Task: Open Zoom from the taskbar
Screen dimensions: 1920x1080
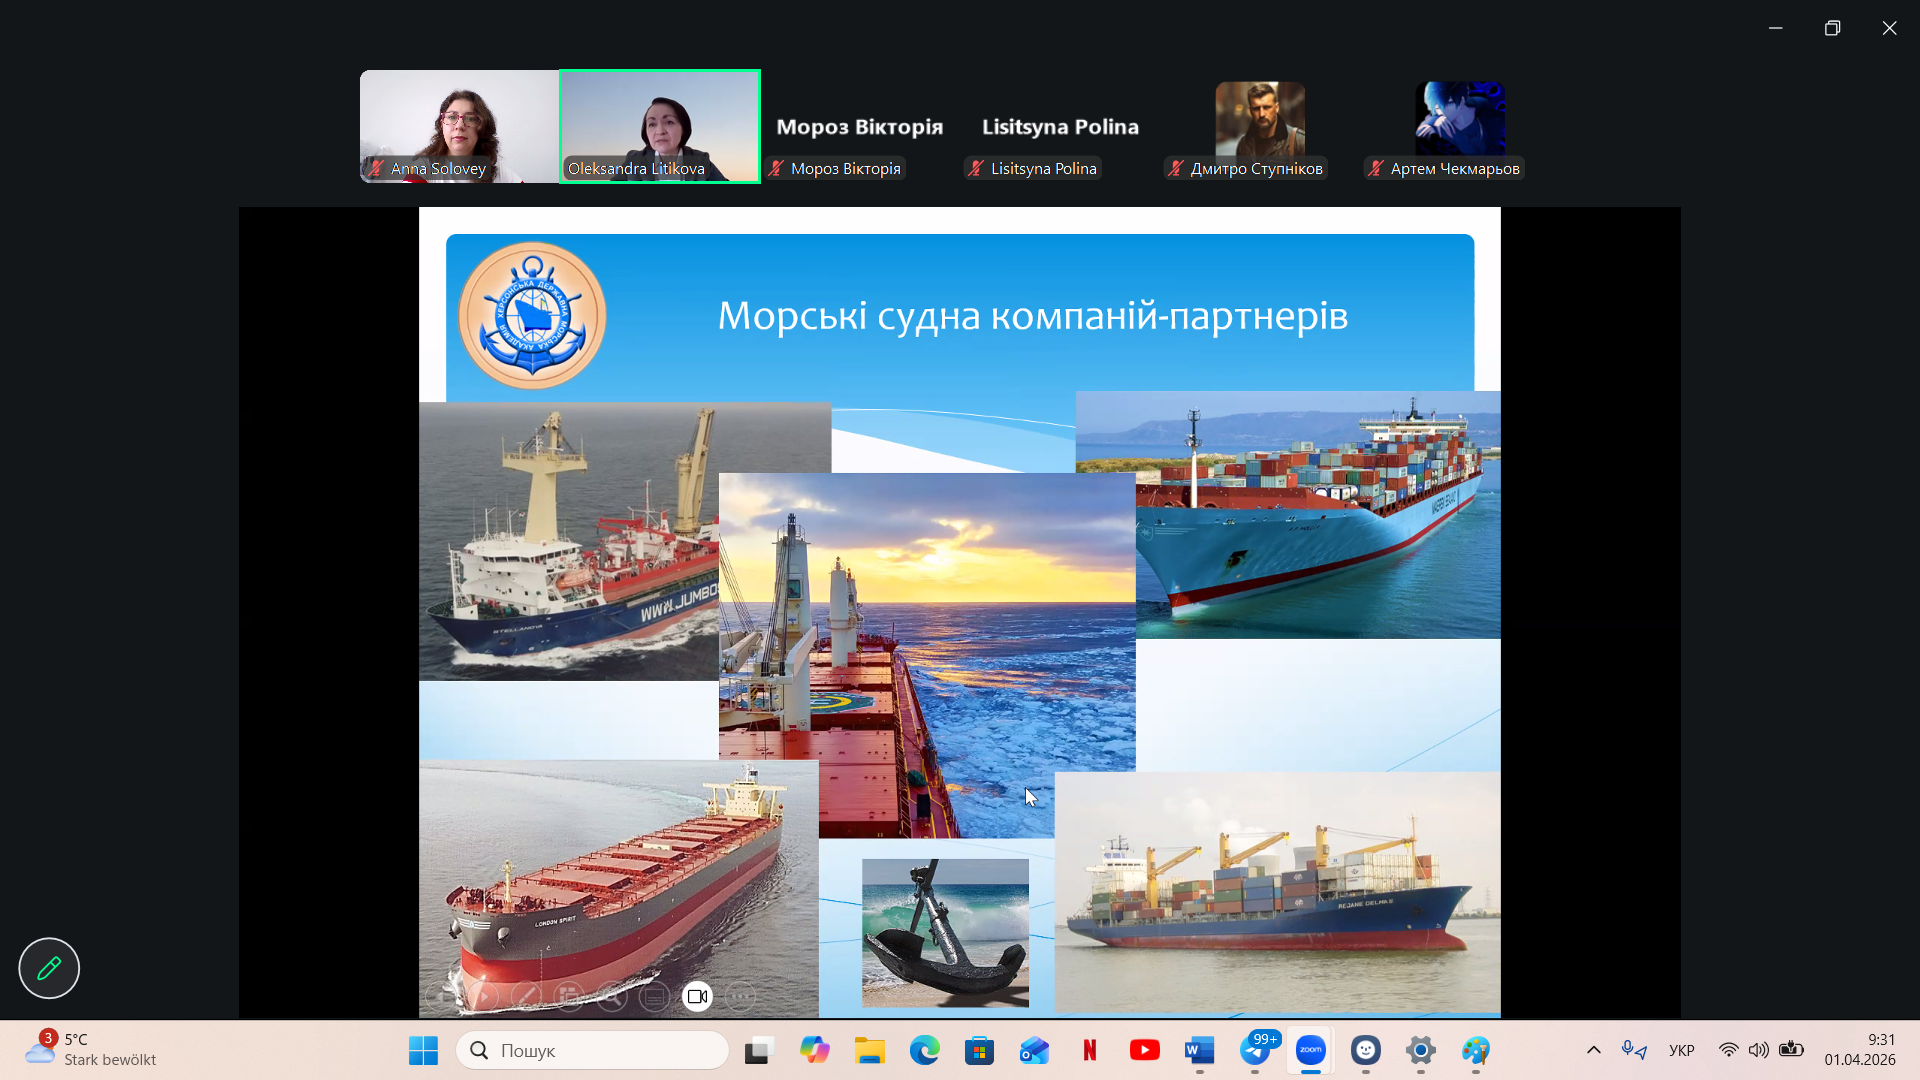Action: pos(1310,1050)
